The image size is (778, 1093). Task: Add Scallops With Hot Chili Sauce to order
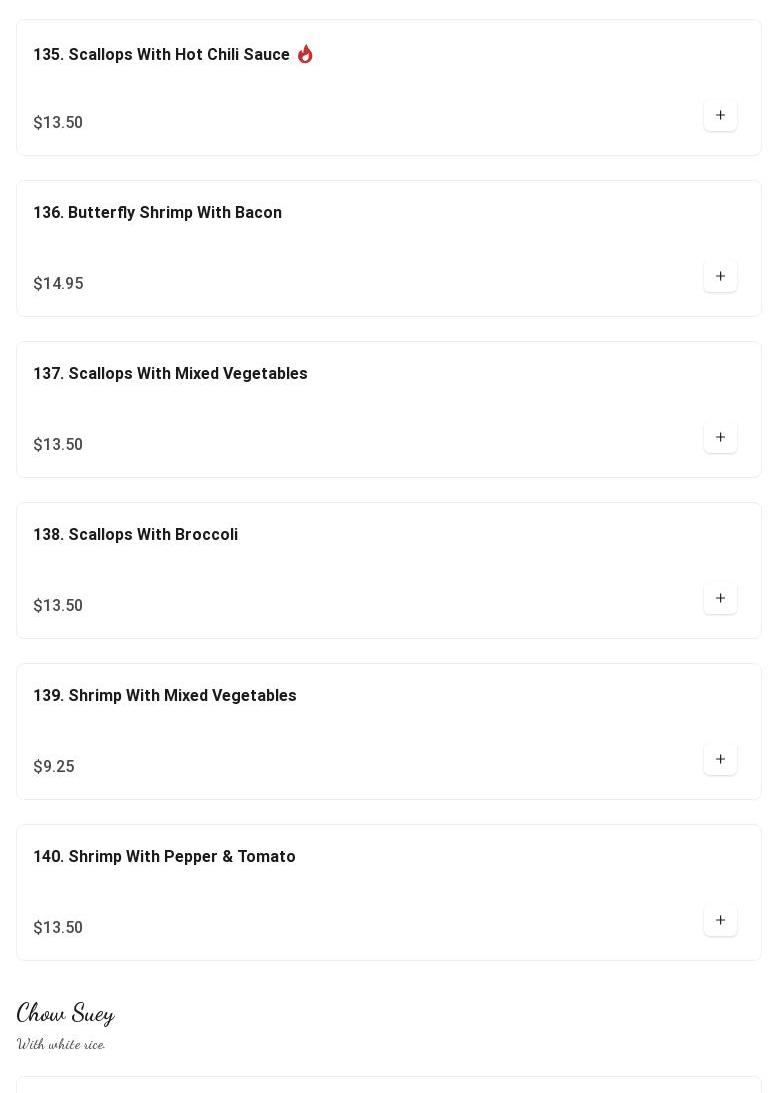click(x=720, y=115)
